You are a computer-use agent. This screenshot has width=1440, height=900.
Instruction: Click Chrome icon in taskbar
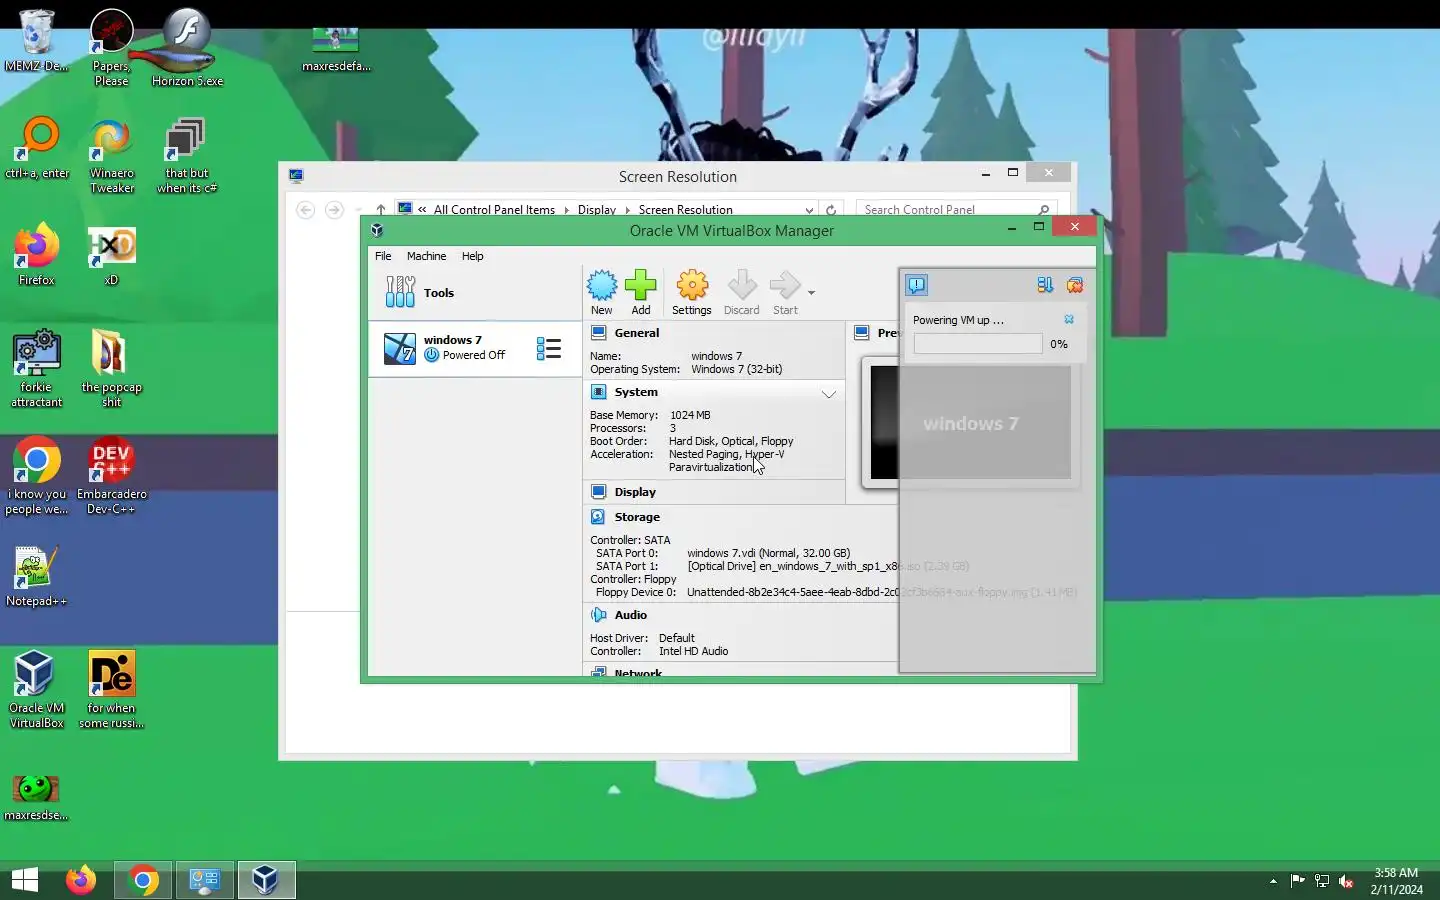[143, 880]
